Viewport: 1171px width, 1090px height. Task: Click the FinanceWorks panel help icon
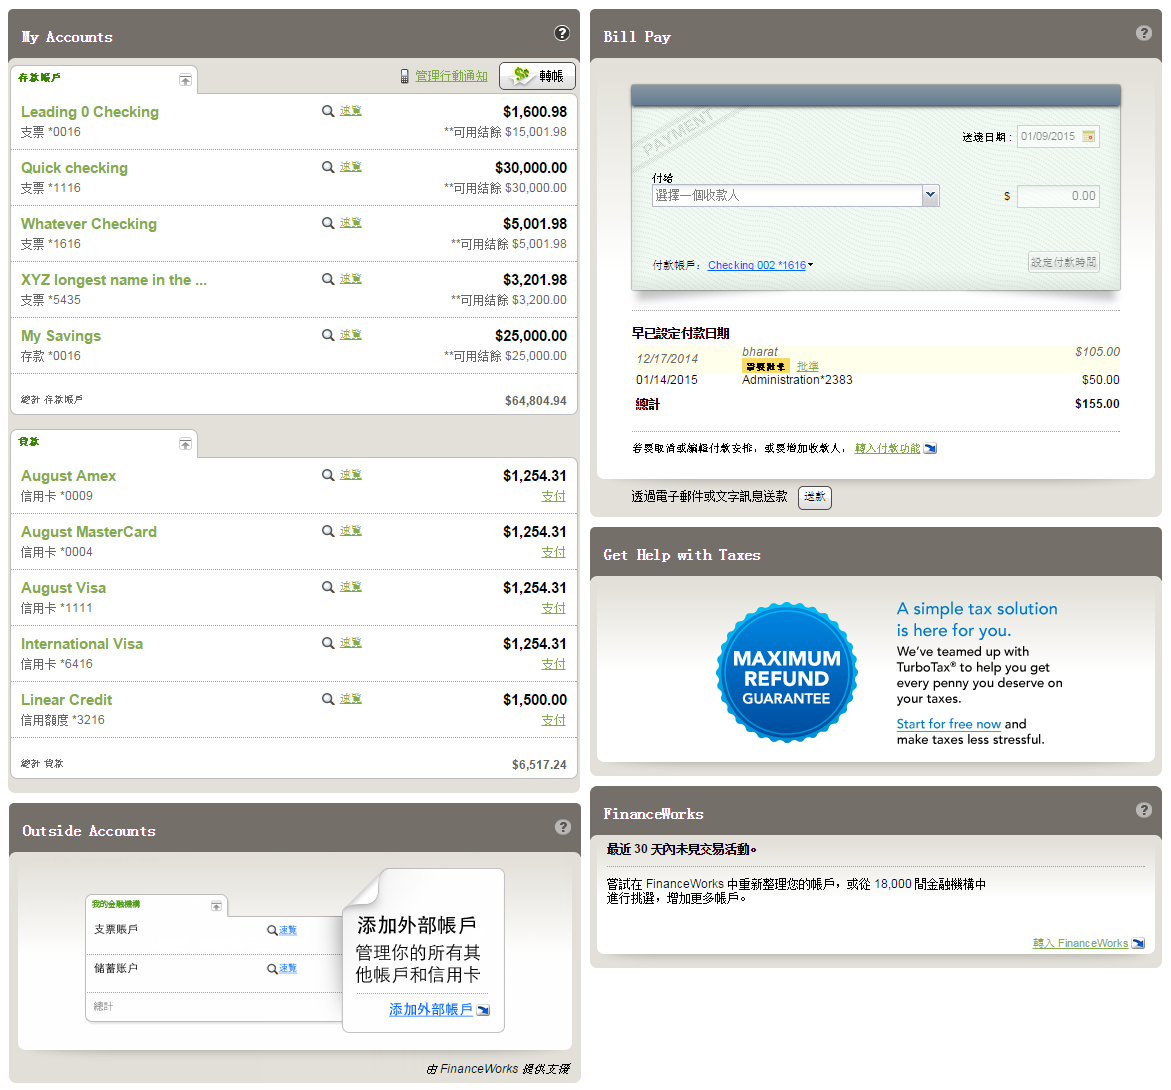coord(1144,810)
